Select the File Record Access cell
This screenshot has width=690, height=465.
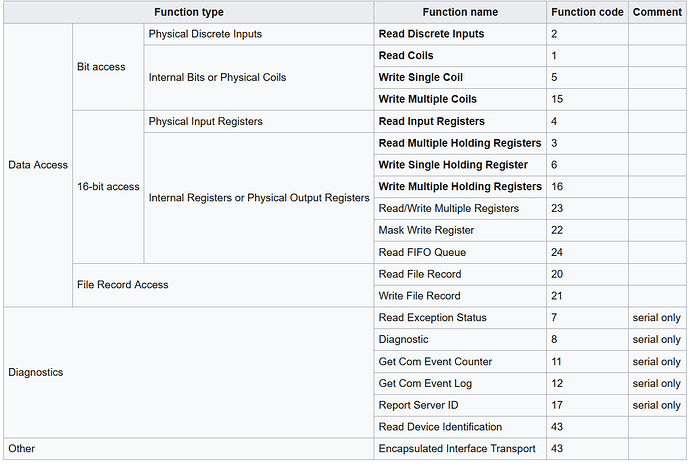[x=223, y=285]
